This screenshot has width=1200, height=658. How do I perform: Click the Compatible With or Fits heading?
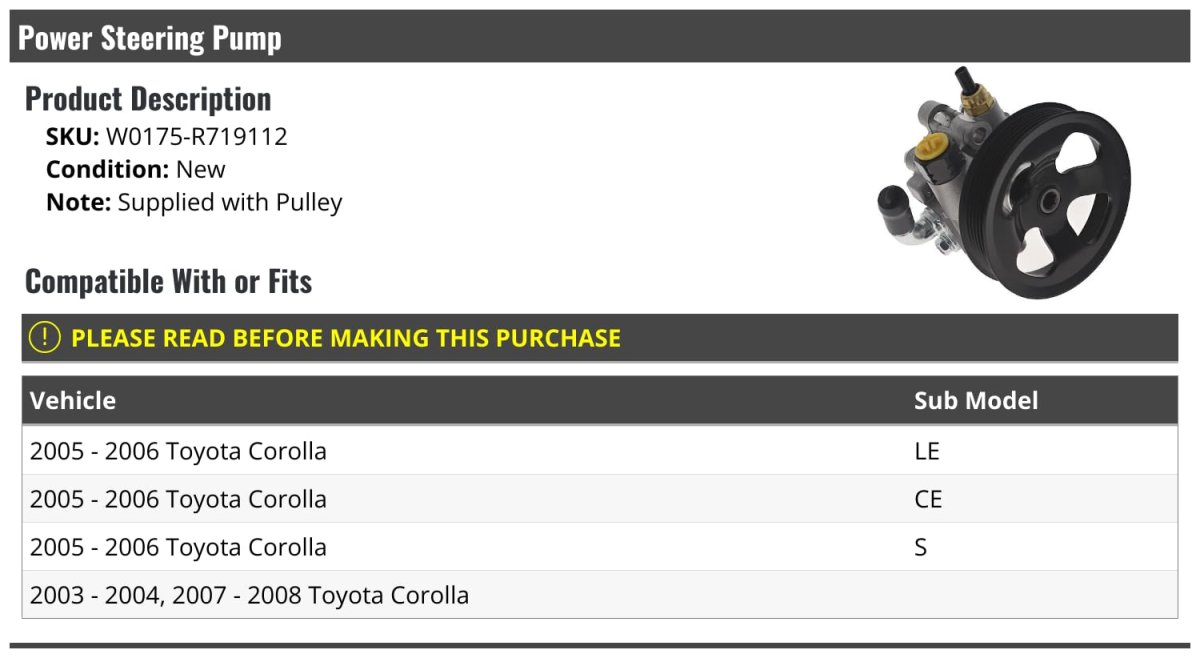click(168, 282)
